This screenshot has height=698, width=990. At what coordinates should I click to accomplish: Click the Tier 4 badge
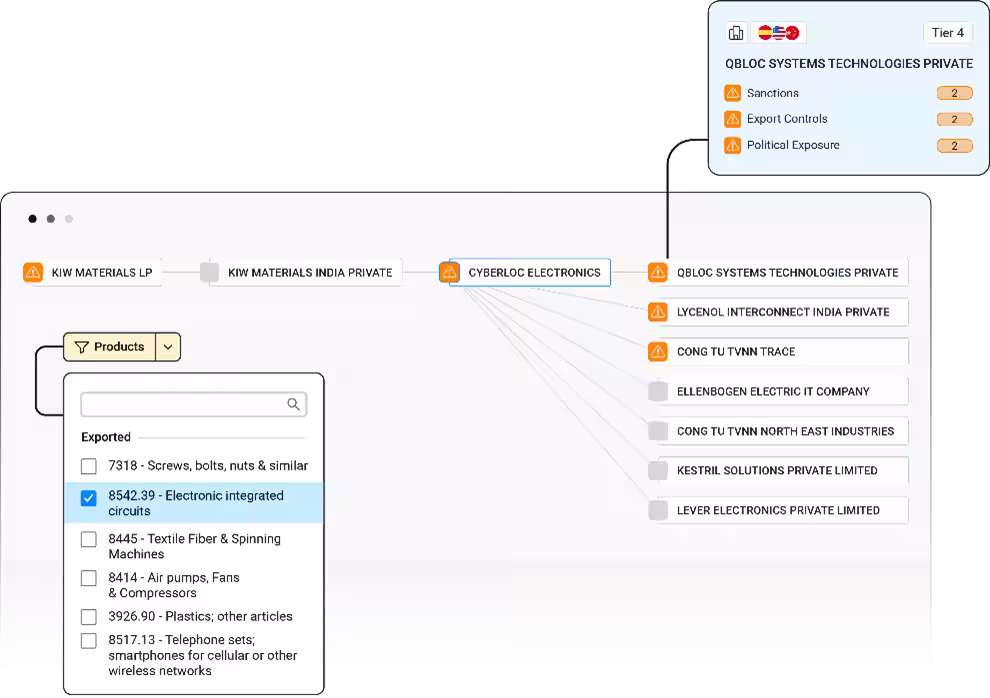[947, 33]
